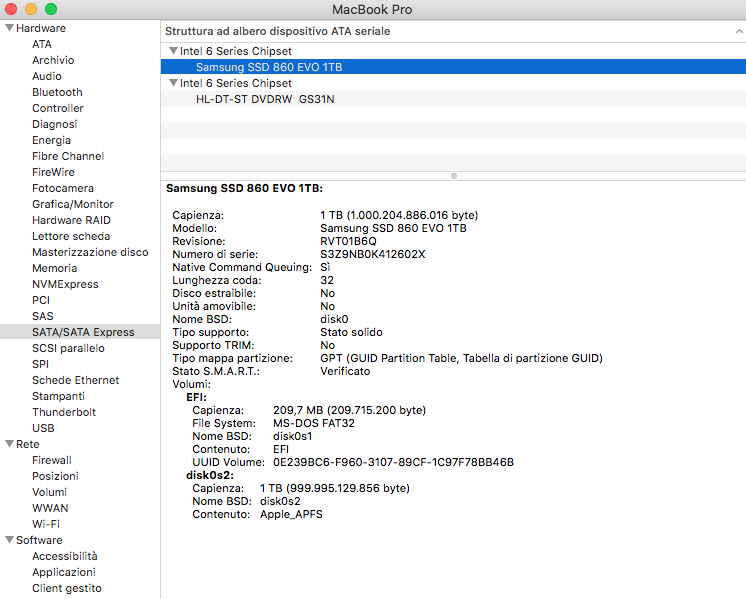
Task: Select Posizioni under Rete
Action: pyautogui.click(x=55, y=476)
